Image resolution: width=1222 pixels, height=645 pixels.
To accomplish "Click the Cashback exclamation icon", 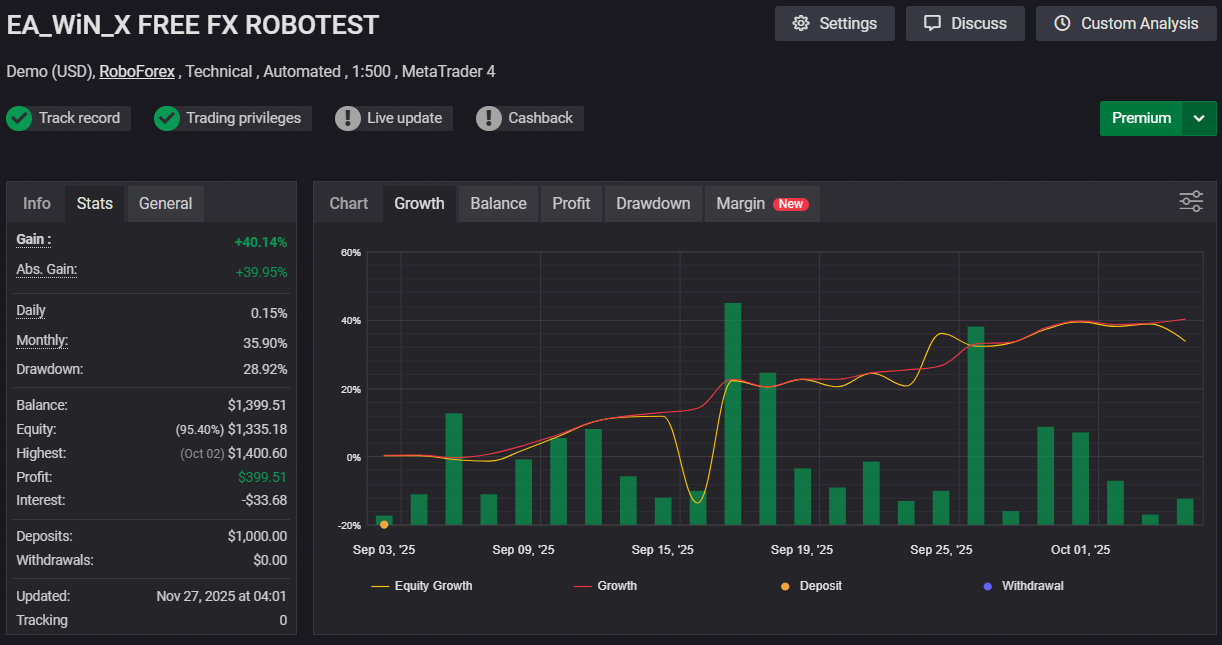I will pyautogui.click(x=489, y=118).
